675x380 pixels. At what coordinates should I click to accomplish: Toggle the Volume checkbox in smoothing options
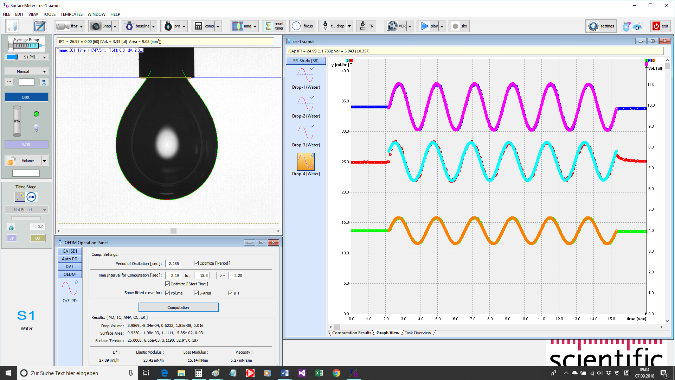pos(167,293)
